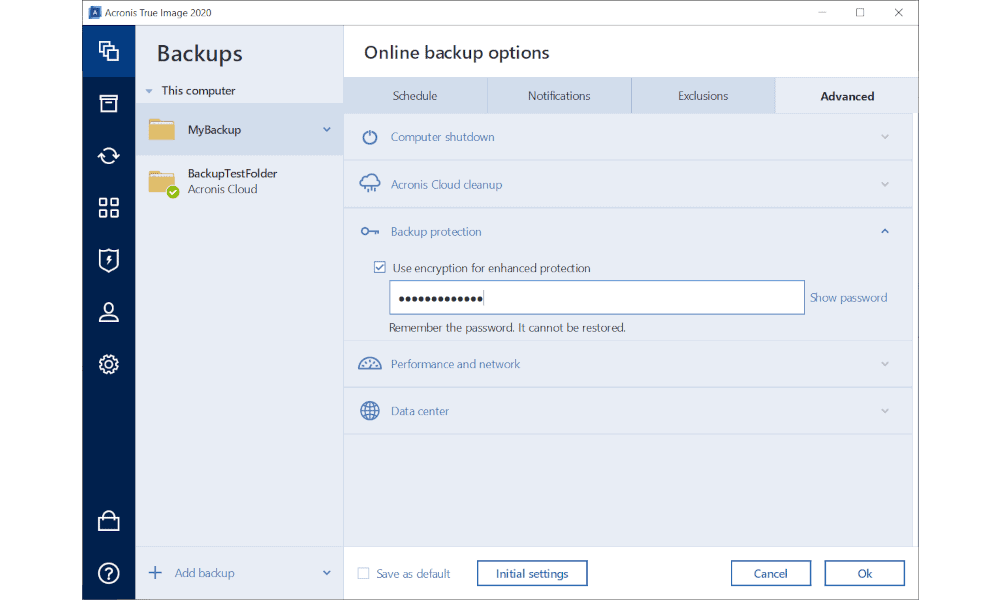This screenshot has height=600, width=1000.
Task: Click the Acronis app logo in title bar
Action: pyautogui.click(x=95, y=12)
